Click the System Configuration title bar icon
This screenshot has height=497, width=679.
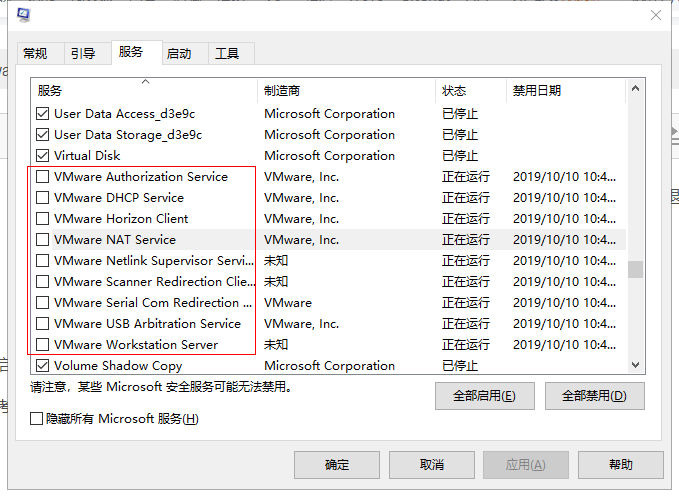point(23,15)
